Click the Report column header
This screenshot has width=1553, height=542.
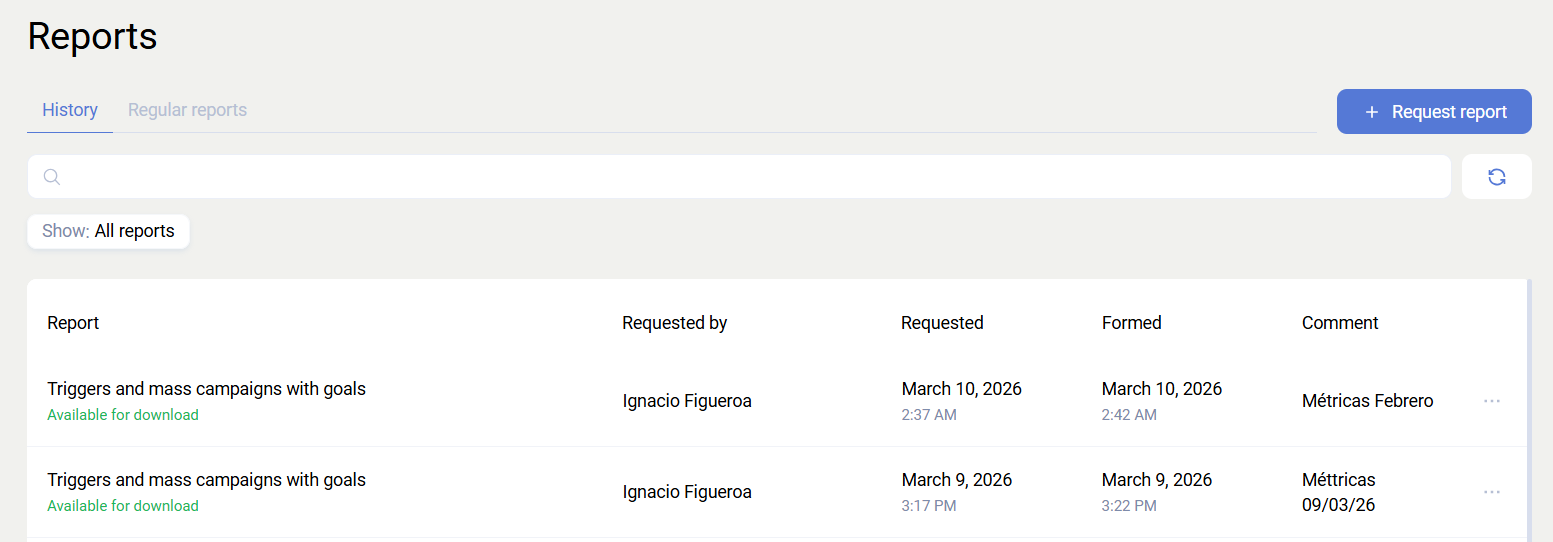pyautogui.click(x=73, y=323)
